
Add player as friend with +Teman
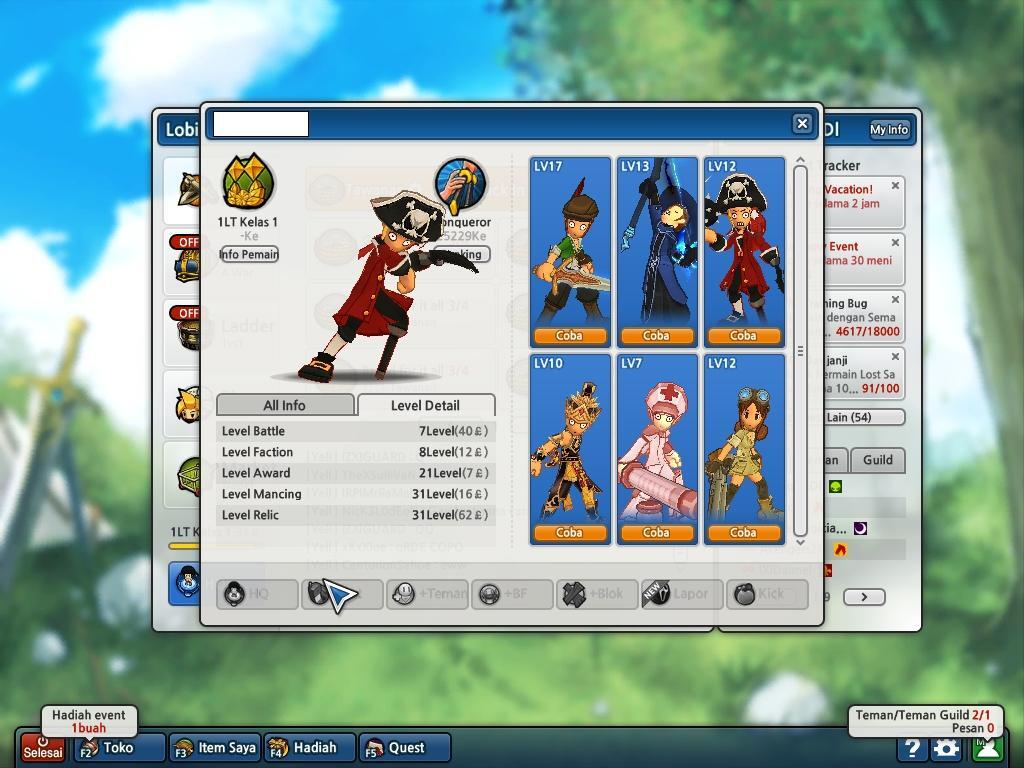(427, 594)
